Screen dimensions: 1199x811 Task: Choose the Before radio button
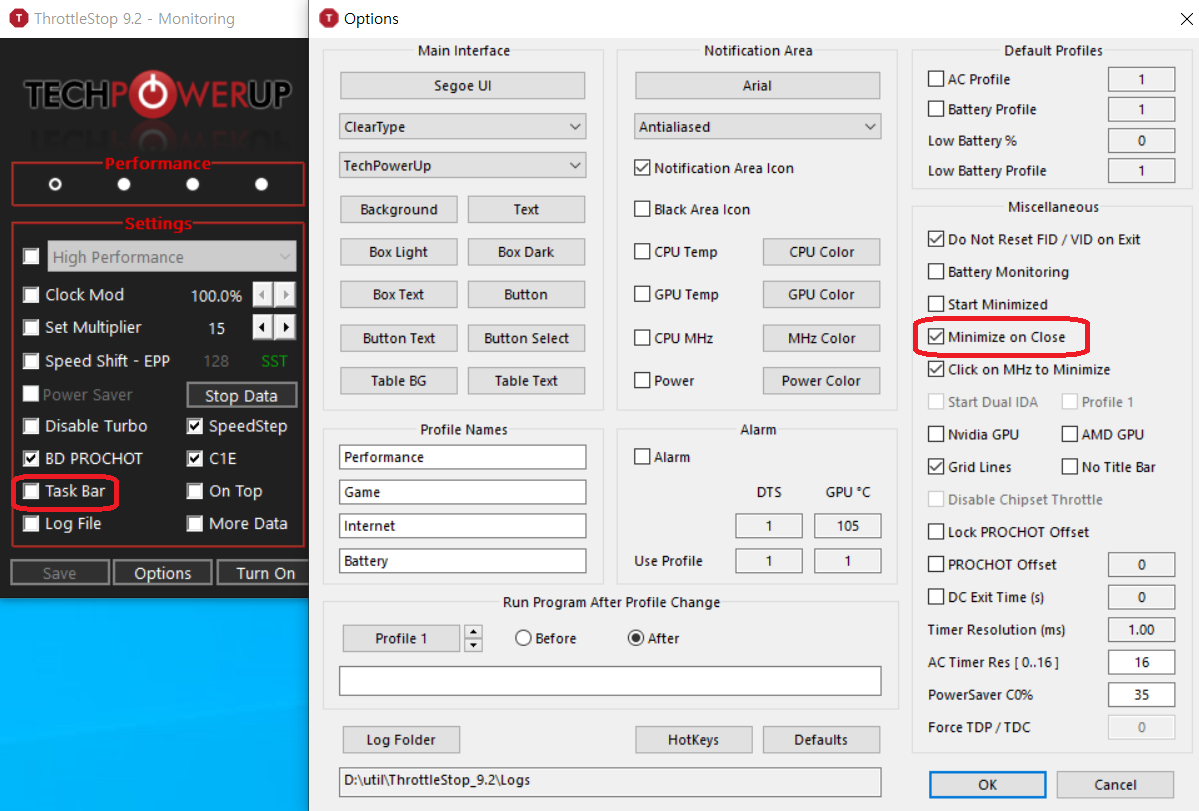click(x=523, y=638)
